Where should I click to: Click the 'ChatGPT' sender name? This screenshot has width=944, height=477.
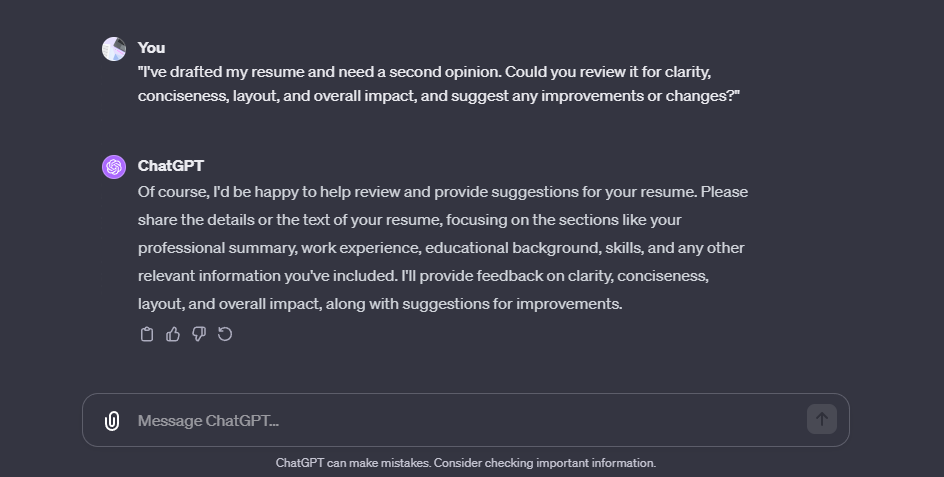(x=171, y=166)
